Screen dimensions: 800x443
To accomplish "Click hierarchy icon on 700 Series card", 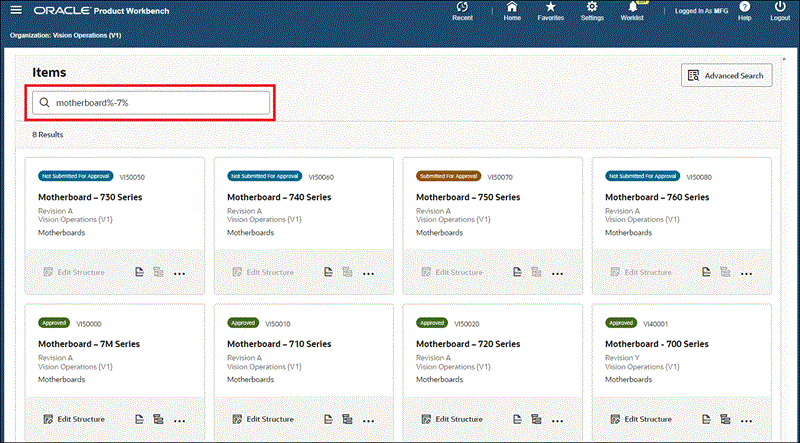I will click(726, 419).
